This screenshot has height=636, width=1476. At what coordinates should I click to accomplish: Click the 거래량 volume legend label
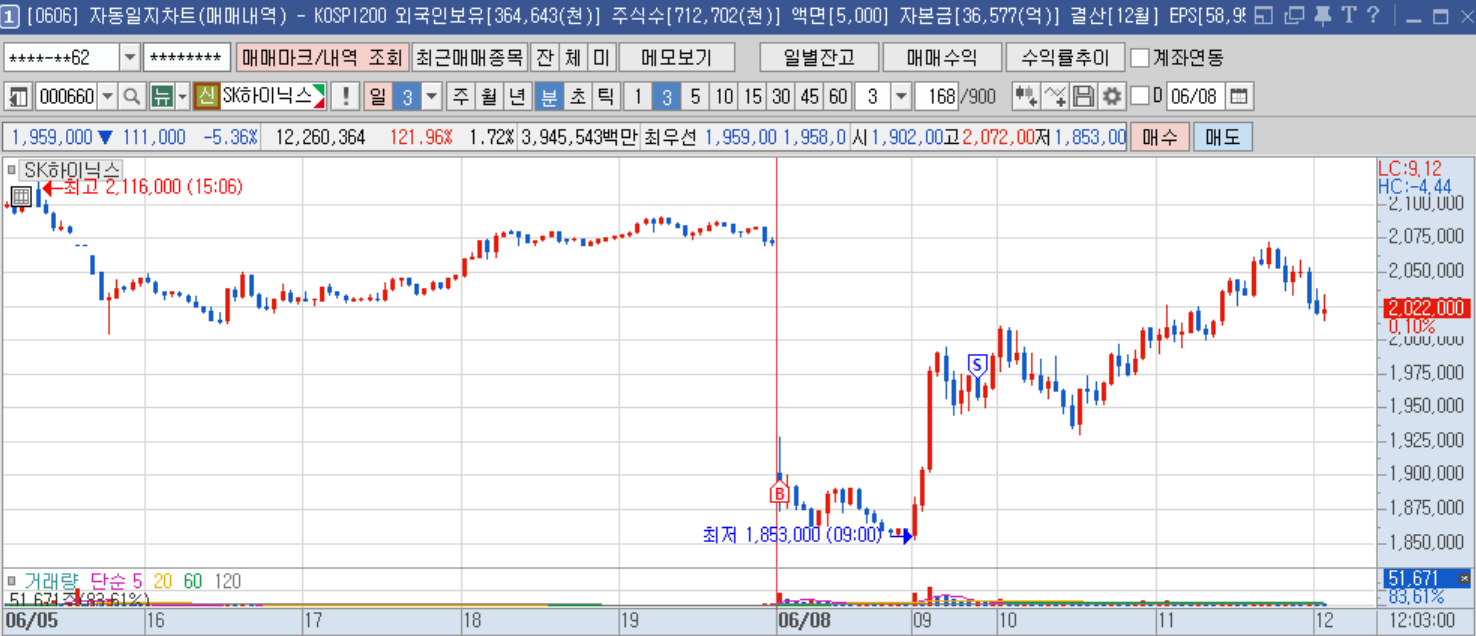coord(53,580)
